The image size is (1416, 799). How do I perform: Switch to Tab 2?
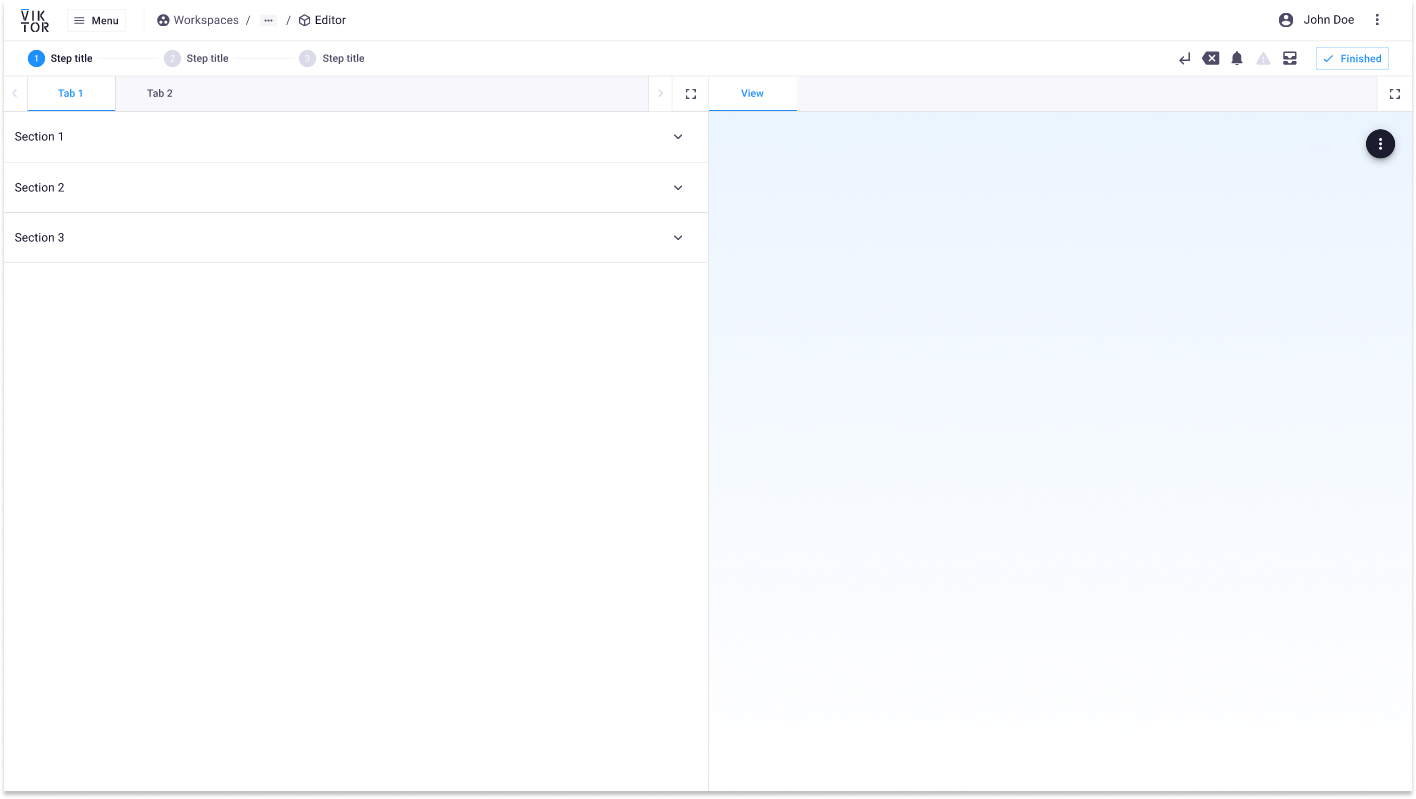pyautogui.click(x=160, y=93)
